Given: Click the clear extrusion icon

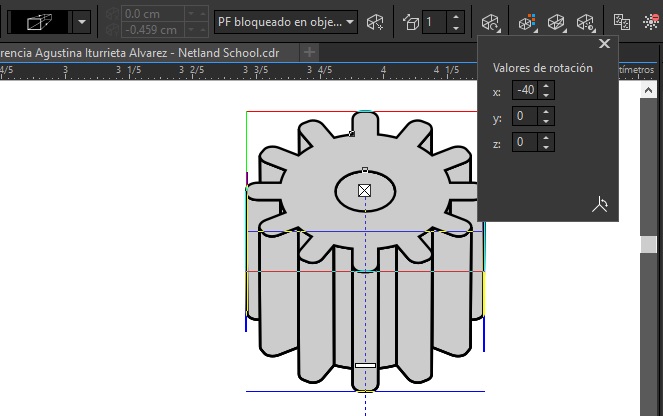Looking at the screenshot, I should pyautogui.click(x=650, y=21).
